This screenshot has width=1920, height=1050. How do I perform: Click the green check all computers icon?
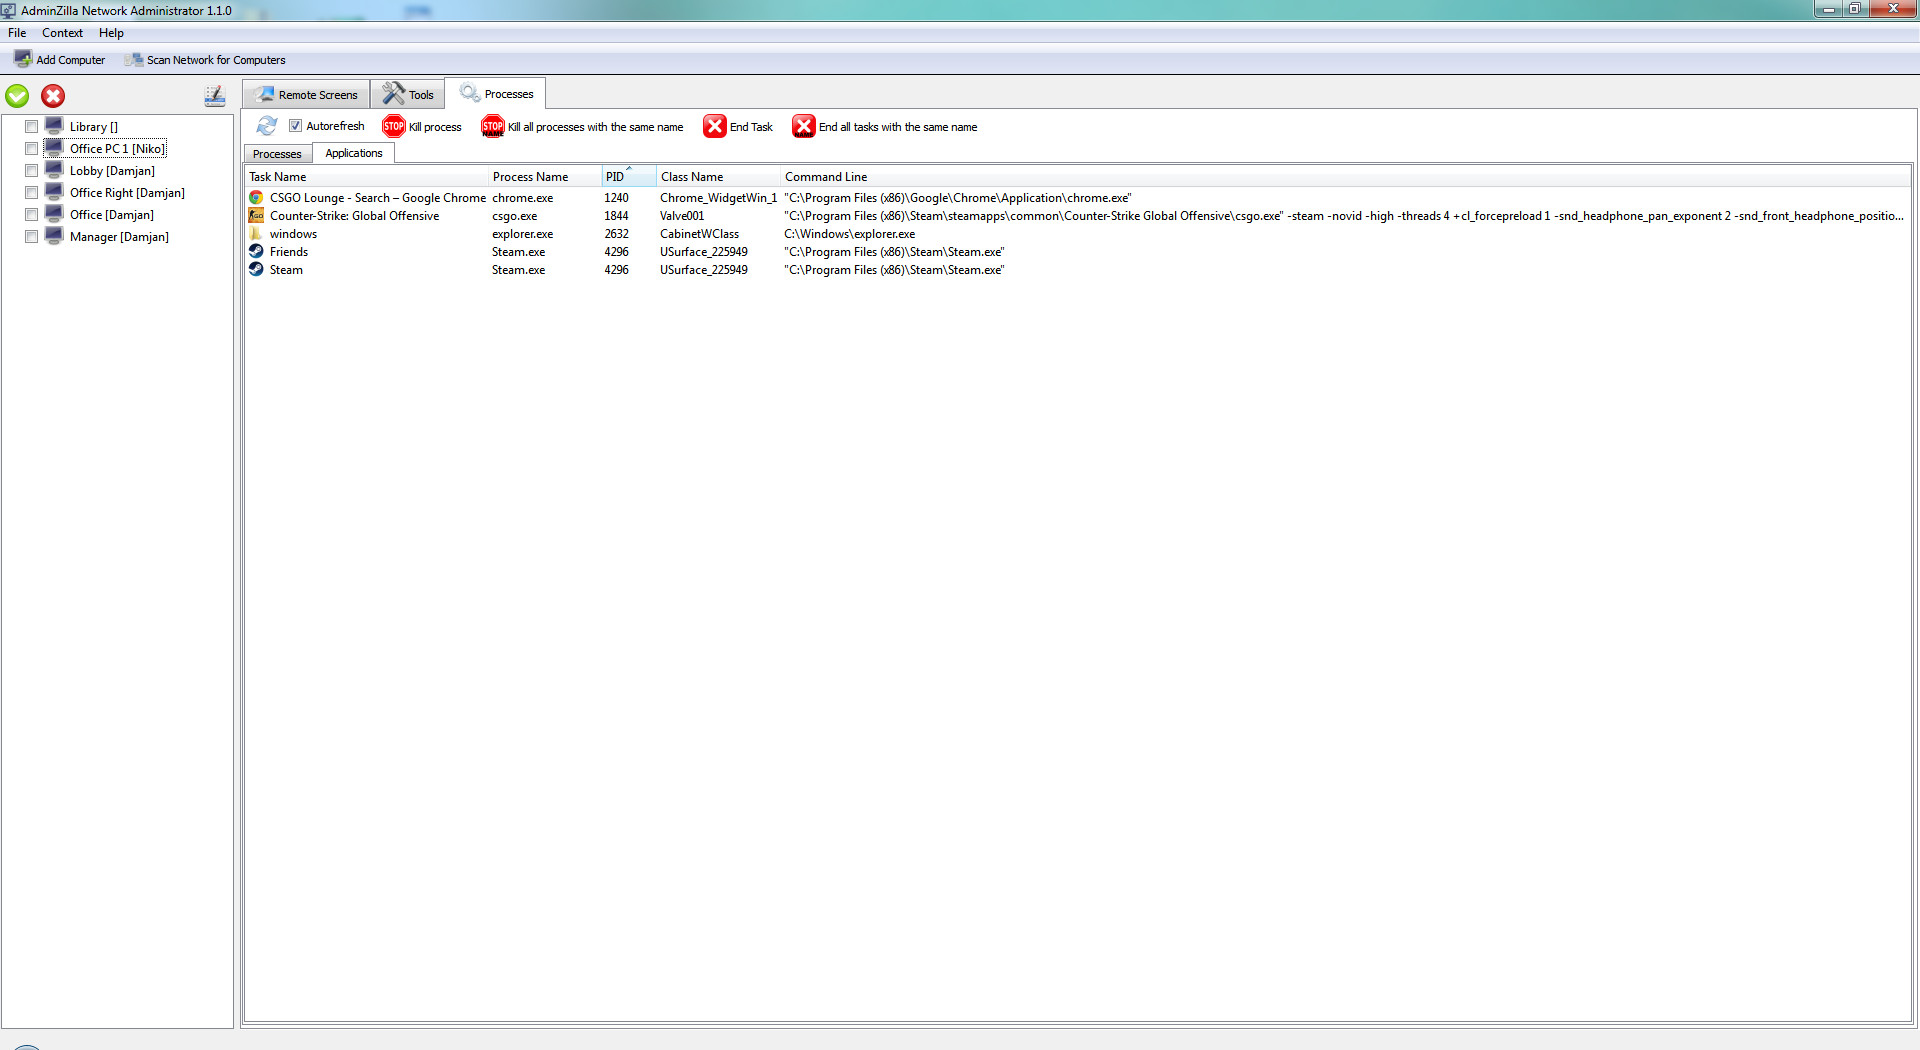tap(17, 96)
